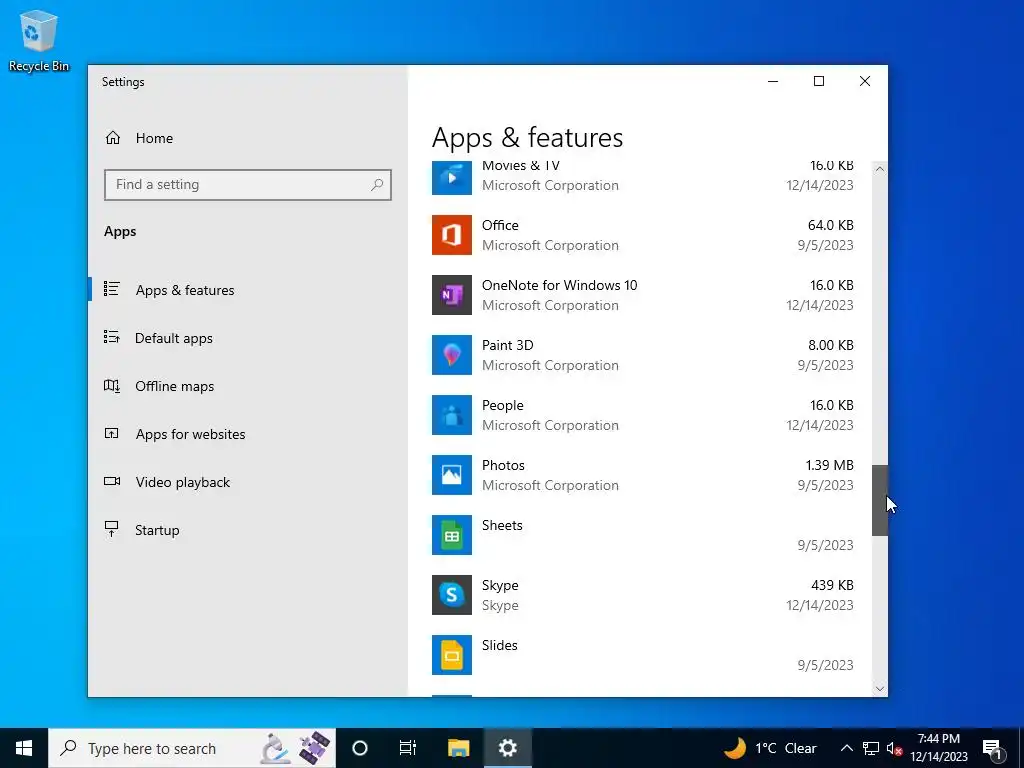Click the 8.00 KB size of Paint 3D
The width and height of the screenshot is (1024, 768).
831,345
